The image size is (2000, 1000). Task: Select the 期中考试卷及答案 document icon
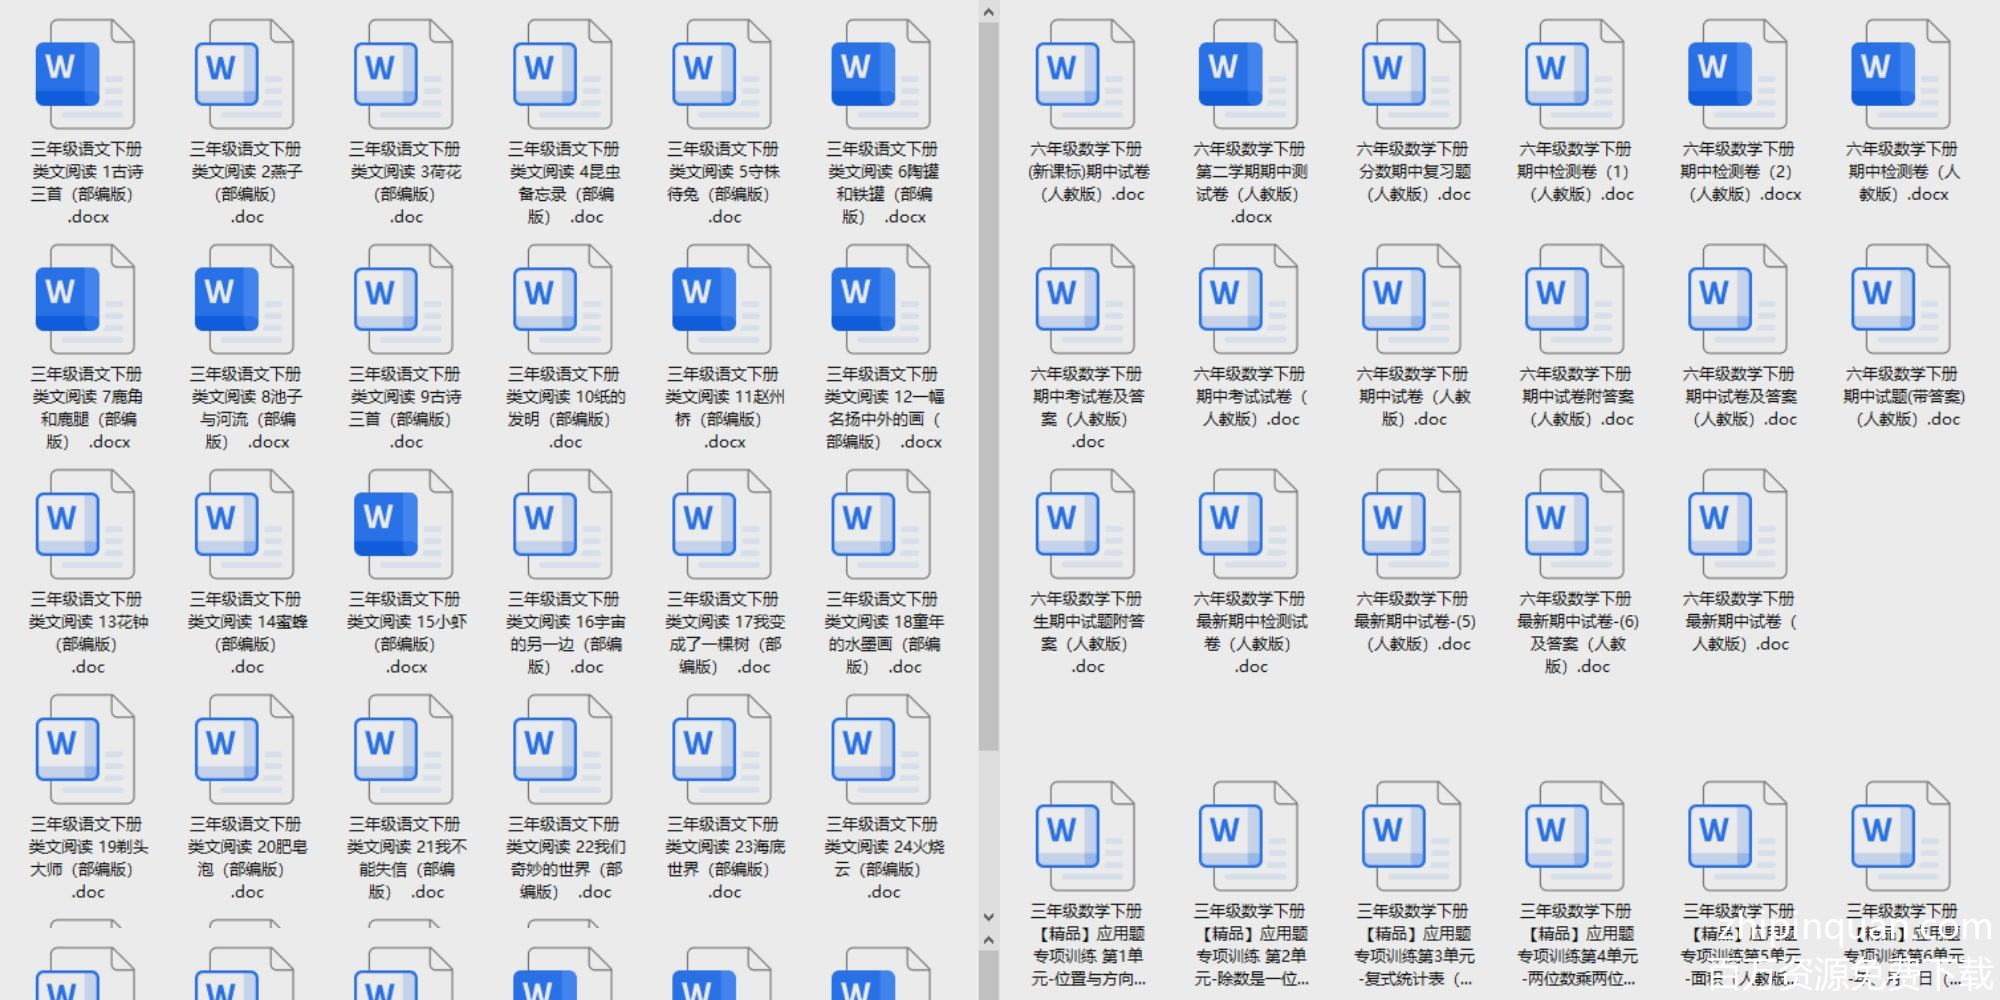tap(1086, 300)
